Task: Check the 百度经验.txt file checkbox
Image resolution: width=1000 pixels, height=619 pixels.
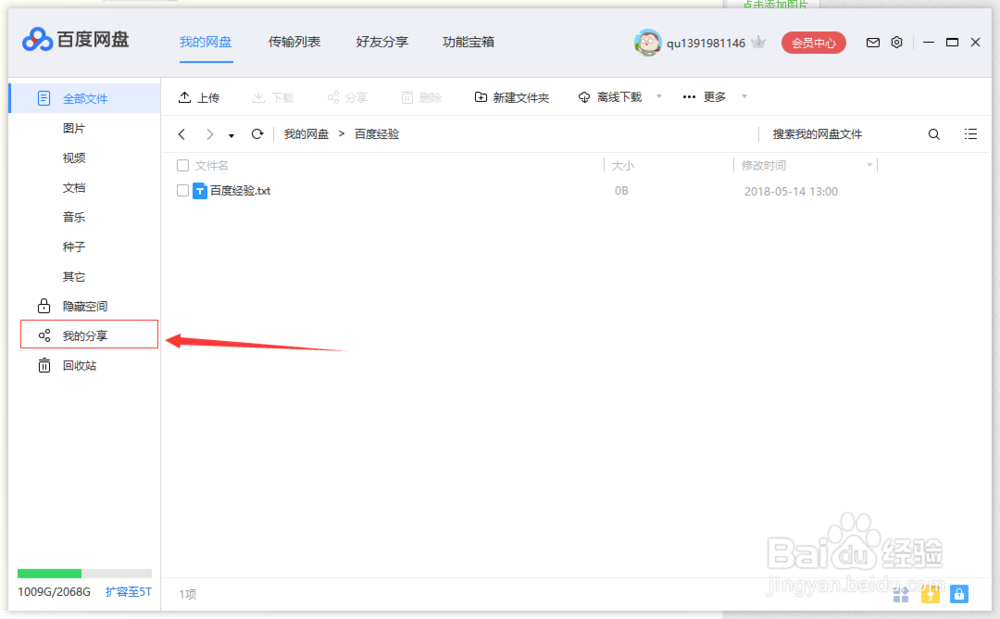Action: click(181, 190)
